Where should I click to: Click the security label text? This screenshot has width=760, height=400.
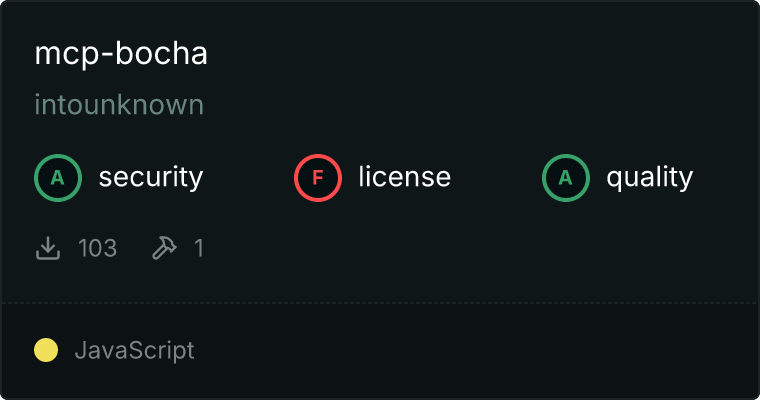point(151,178)
